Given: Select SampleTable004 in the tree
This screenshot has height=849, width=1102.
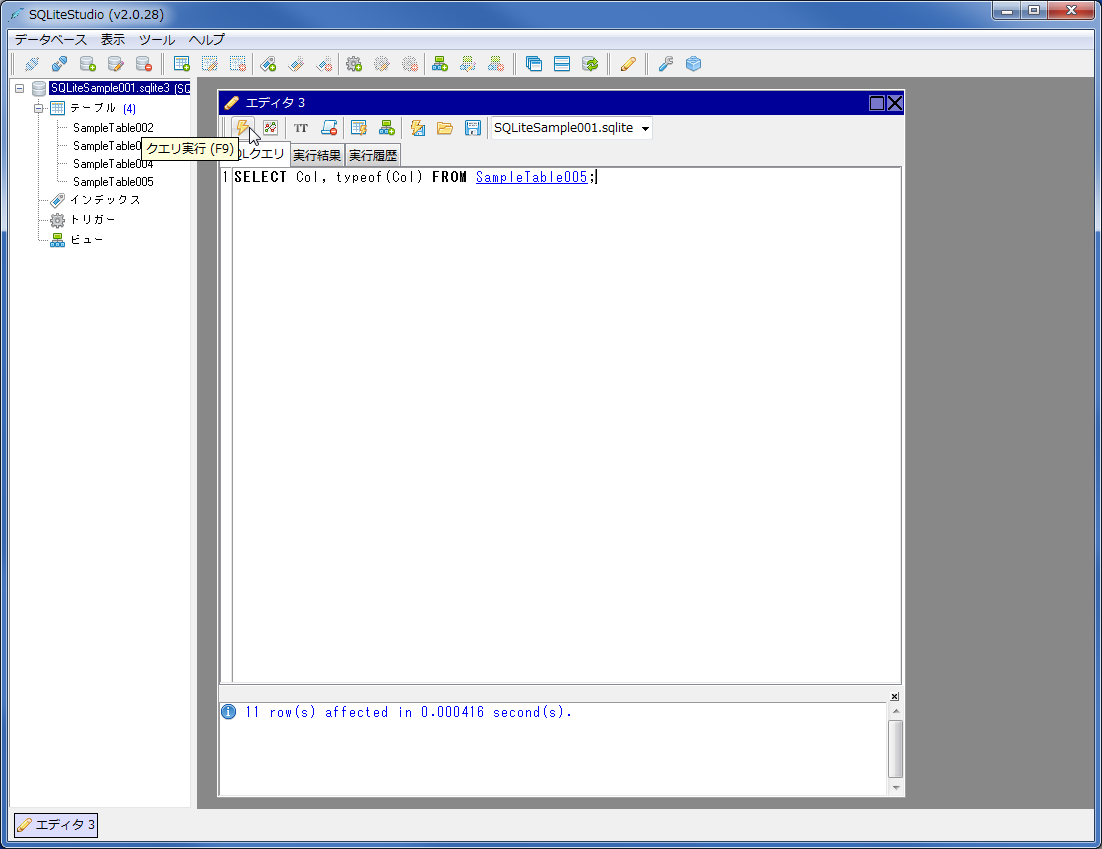Looking at the screenshot, I should click(x=113, y=164).
